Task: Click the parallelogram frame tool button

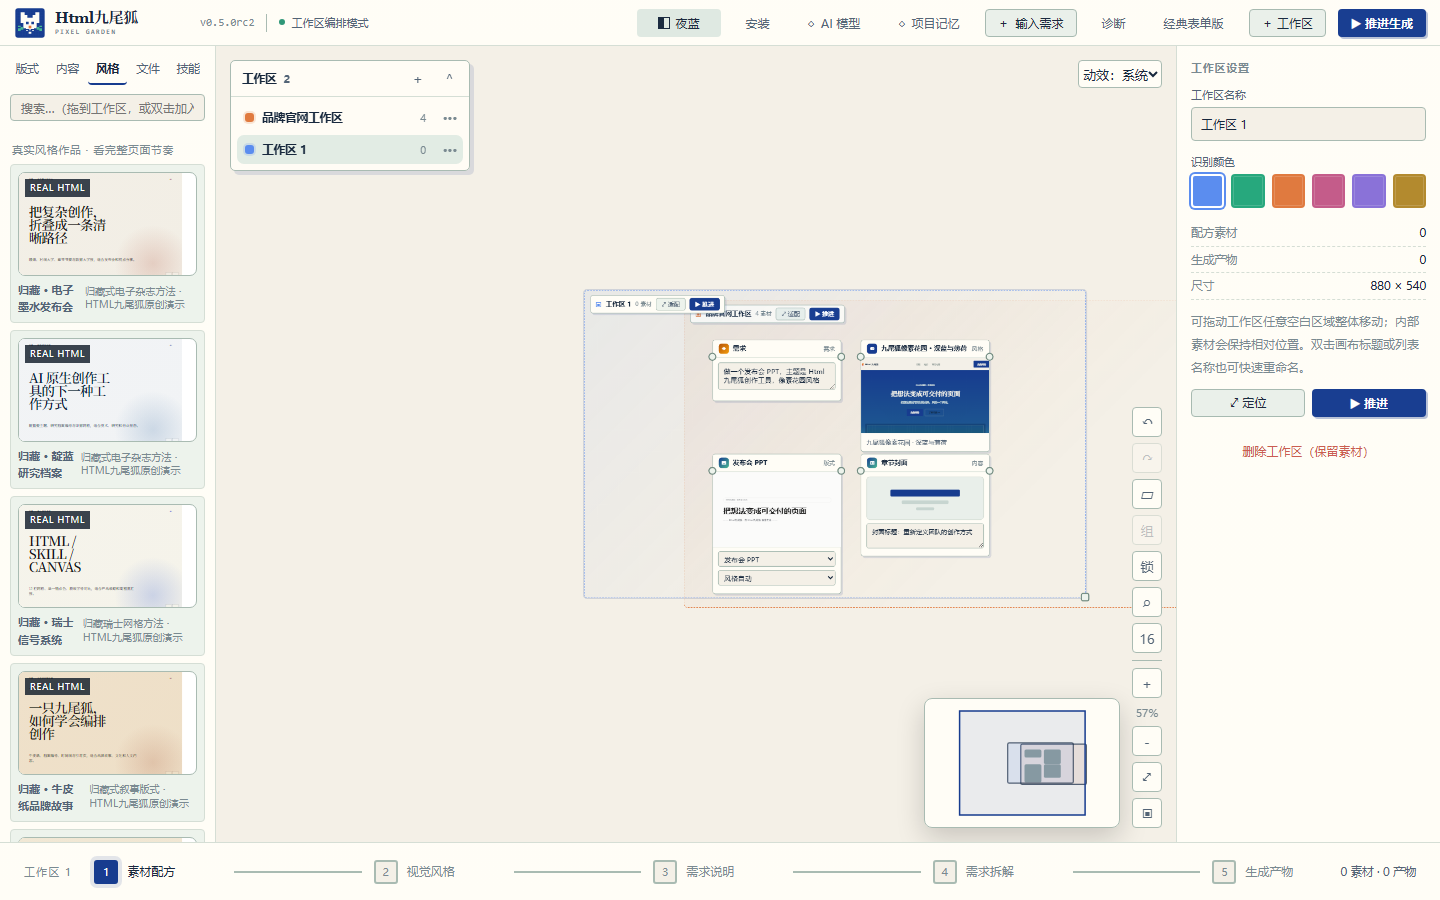Action: [x=1147, y=494]
